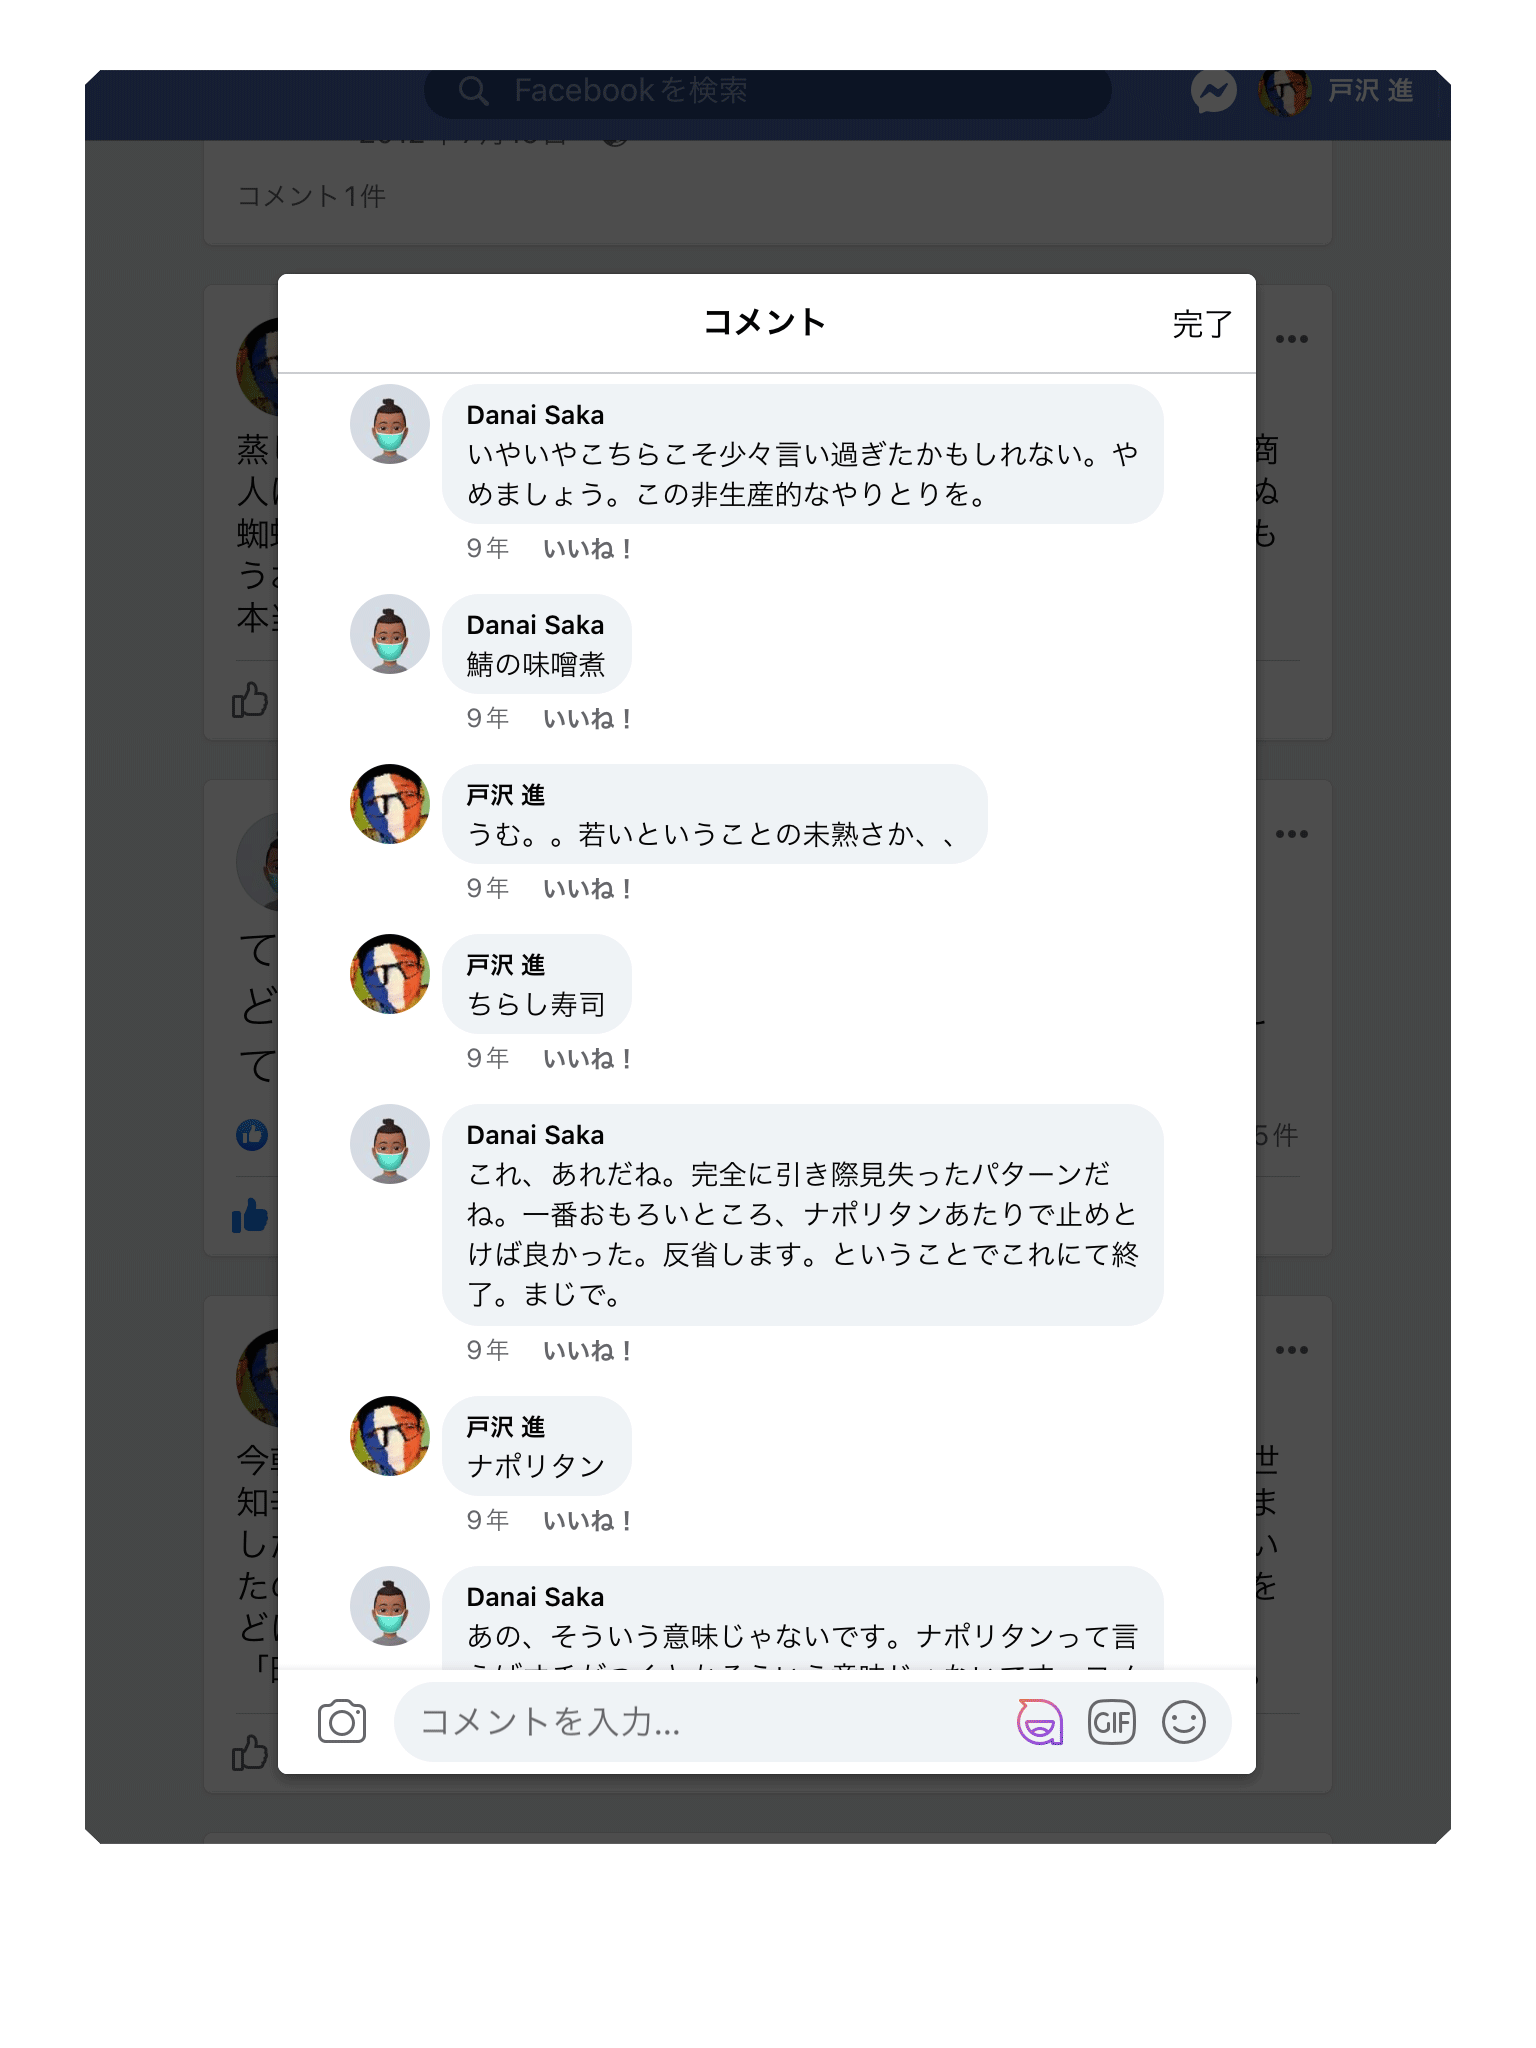The height and width of the screenshot is (2048, 1536).
Task: Like the ナポリタン comment by 戸沢 進
Action: pos(587,1521)
